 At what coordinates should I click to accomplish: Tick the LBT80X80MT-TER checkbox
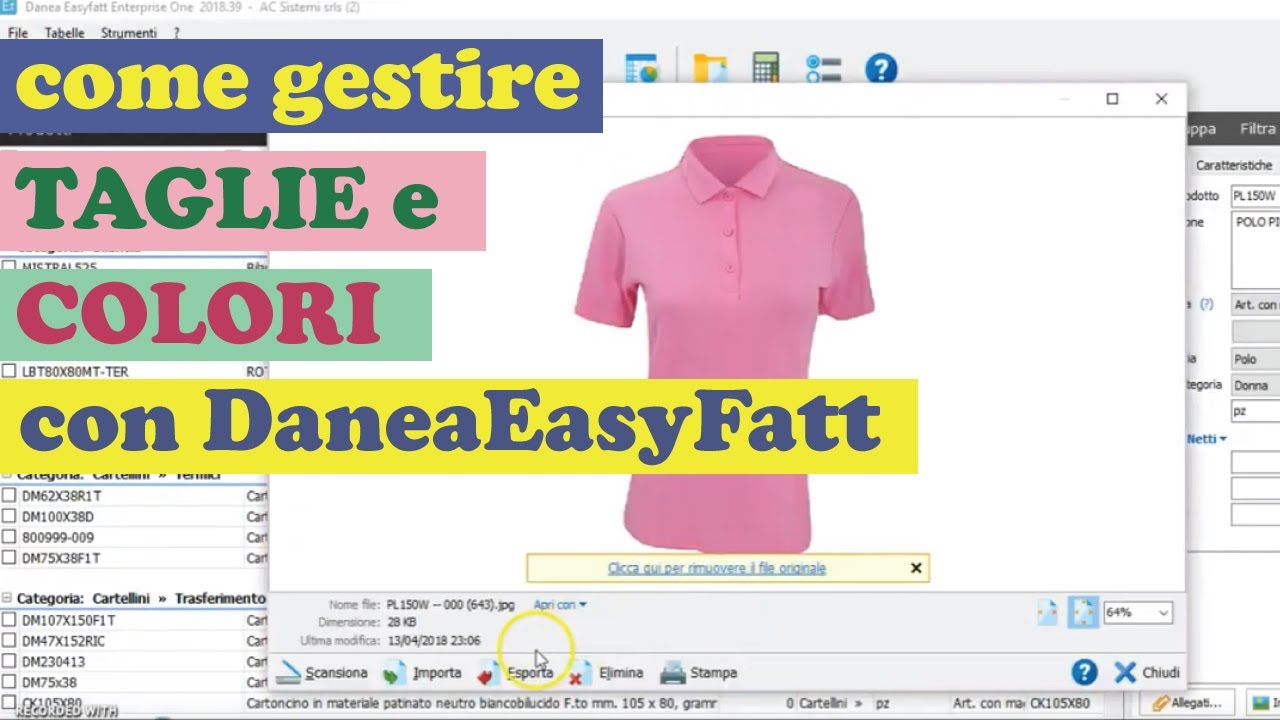click(9, 371)
